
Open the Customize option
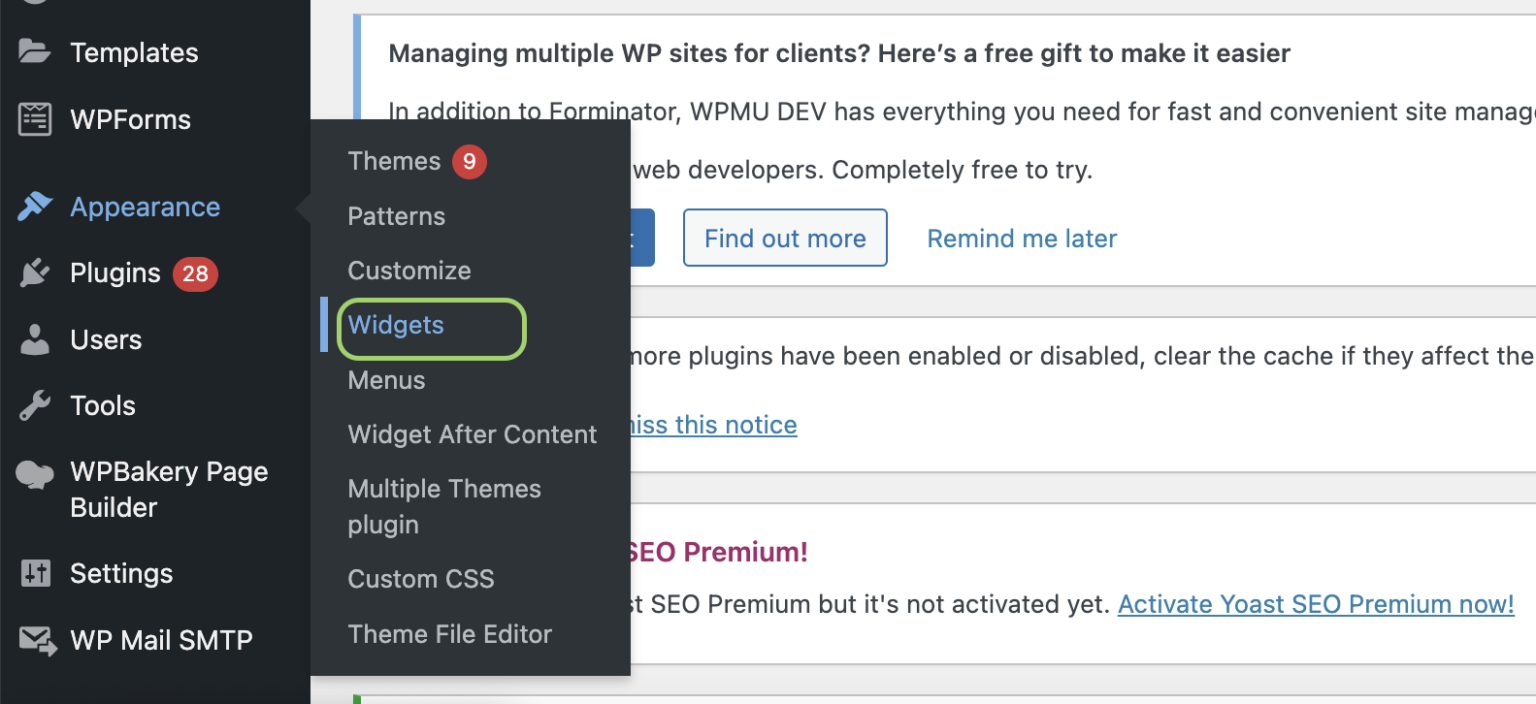[409, 270]
